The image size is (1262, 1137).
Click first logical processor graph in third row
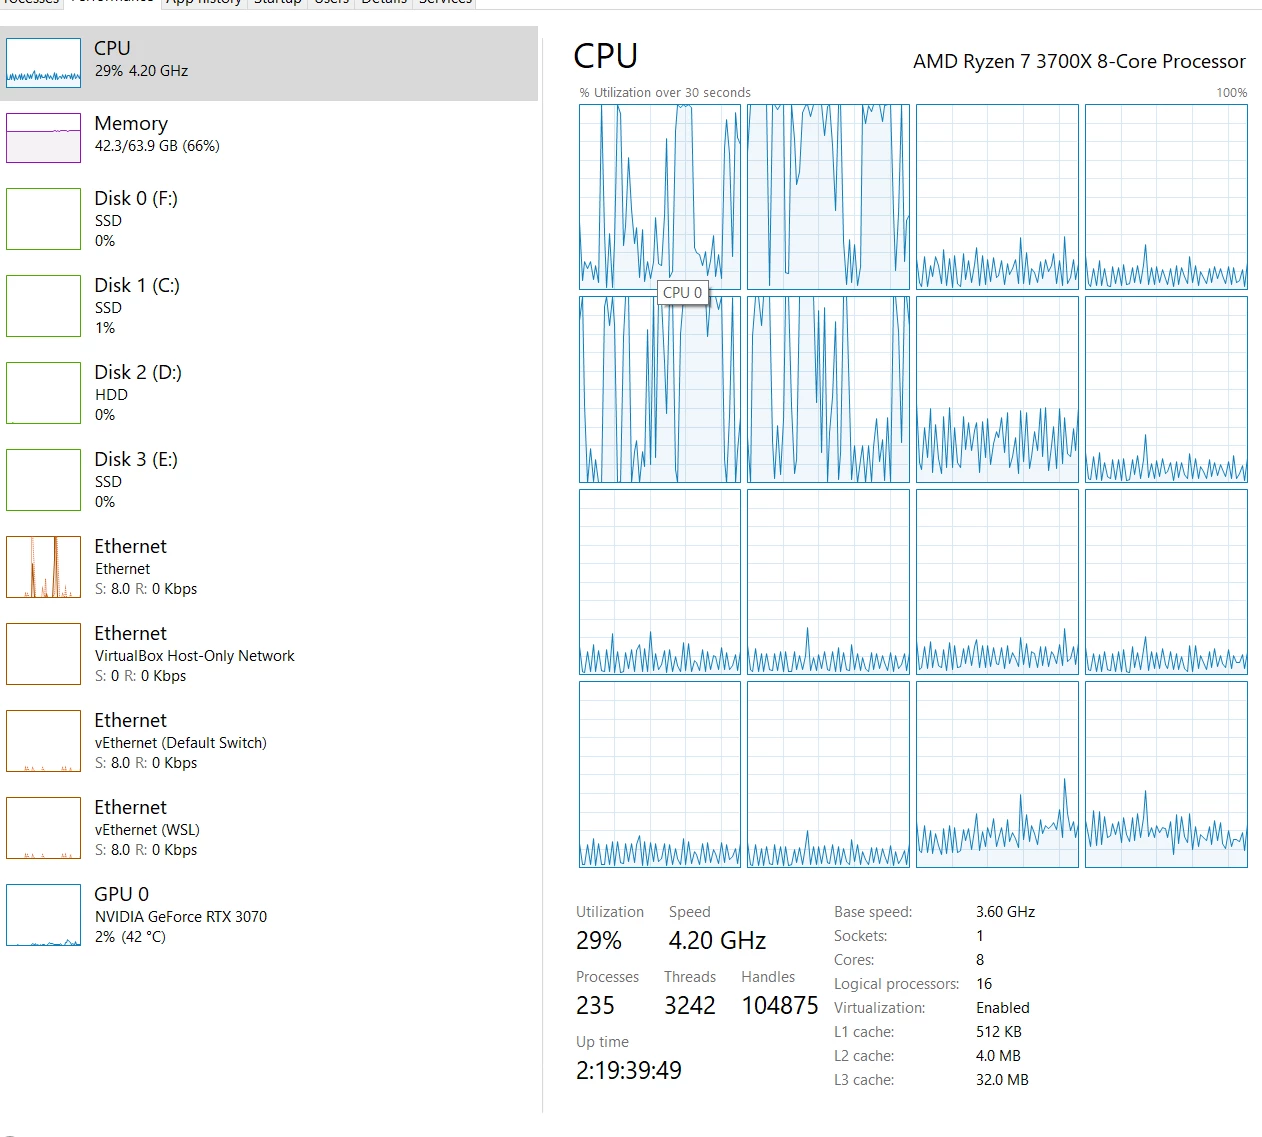pyautogui.click(x=660, y=582)
